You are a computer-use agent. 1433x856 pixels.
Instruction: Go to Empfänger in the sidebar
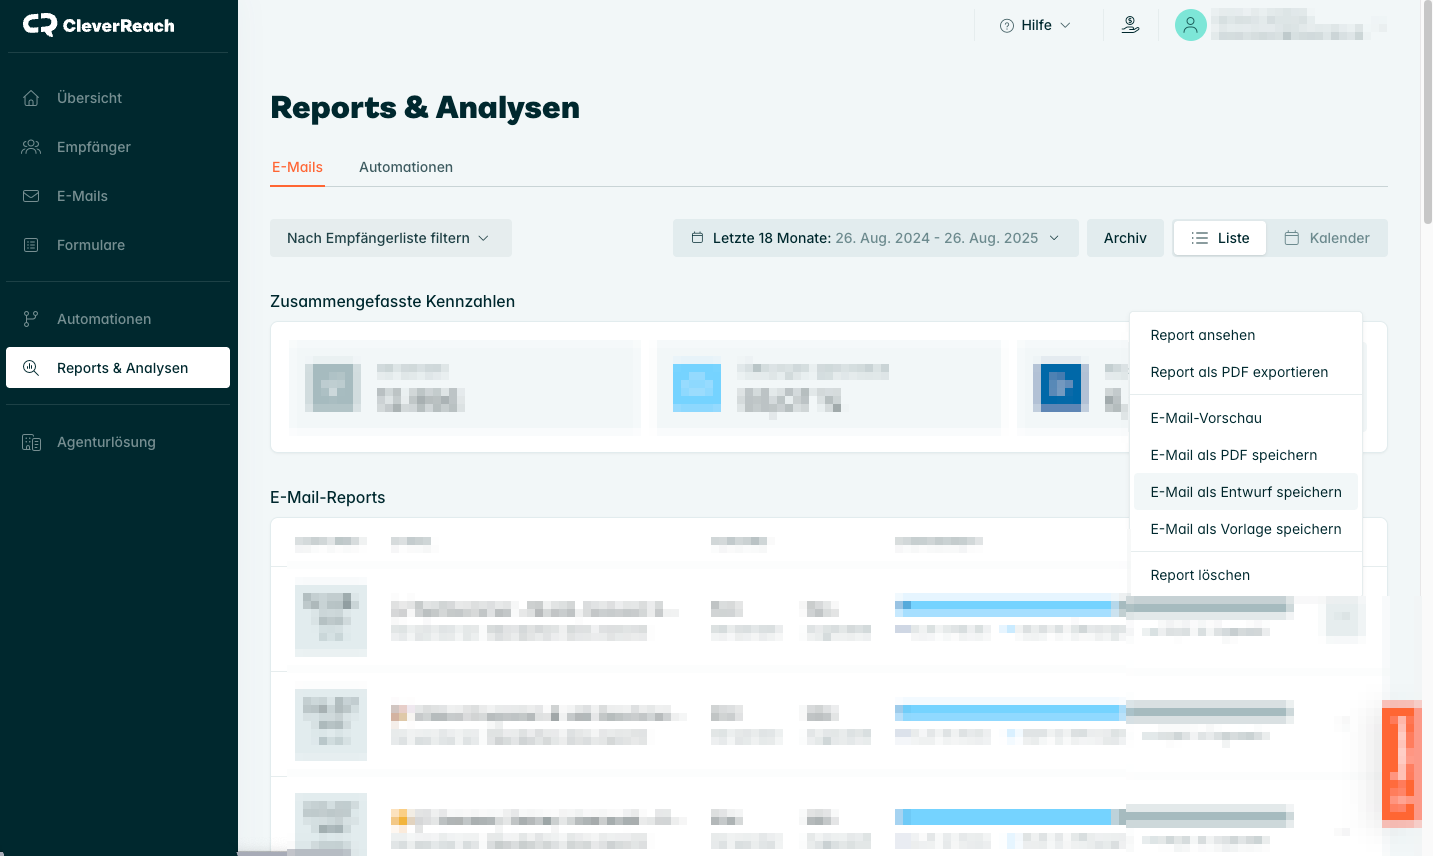coord(93,147)
